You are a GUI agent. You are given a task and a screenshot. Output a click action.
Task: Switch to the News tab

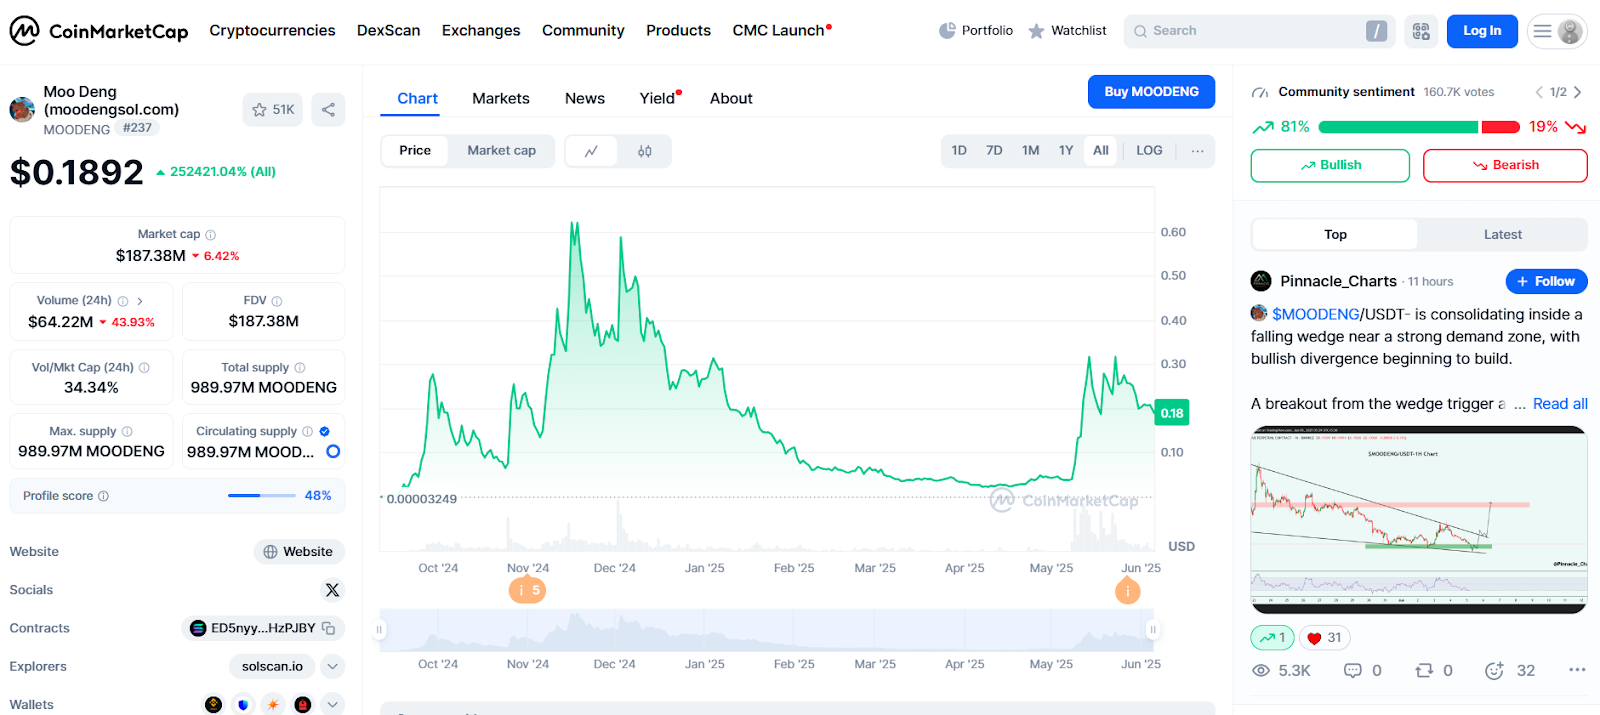[585, 99]
